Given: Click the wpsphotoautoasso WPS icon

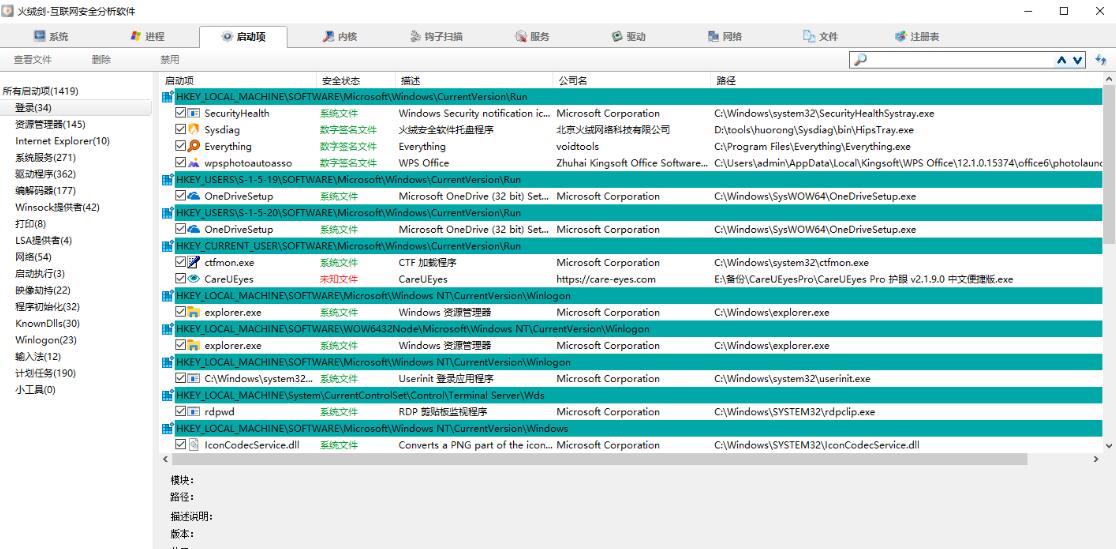Looking at the screenshot, I should [193, 163].
